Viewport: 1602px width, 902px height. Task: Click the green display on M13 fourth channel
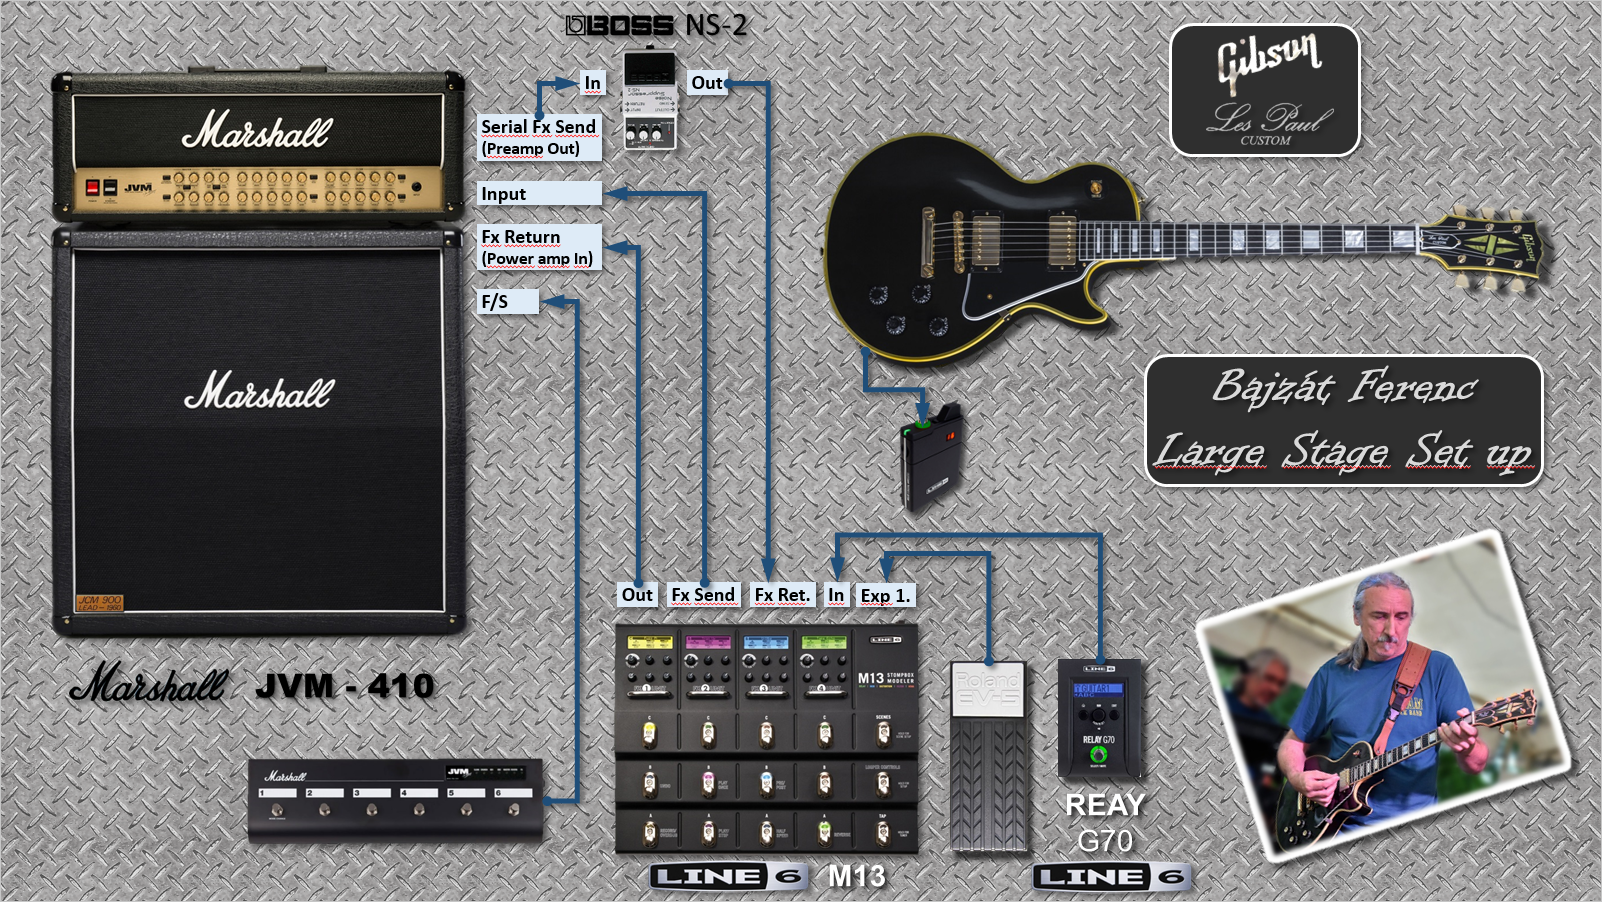[x=824, y=642]
